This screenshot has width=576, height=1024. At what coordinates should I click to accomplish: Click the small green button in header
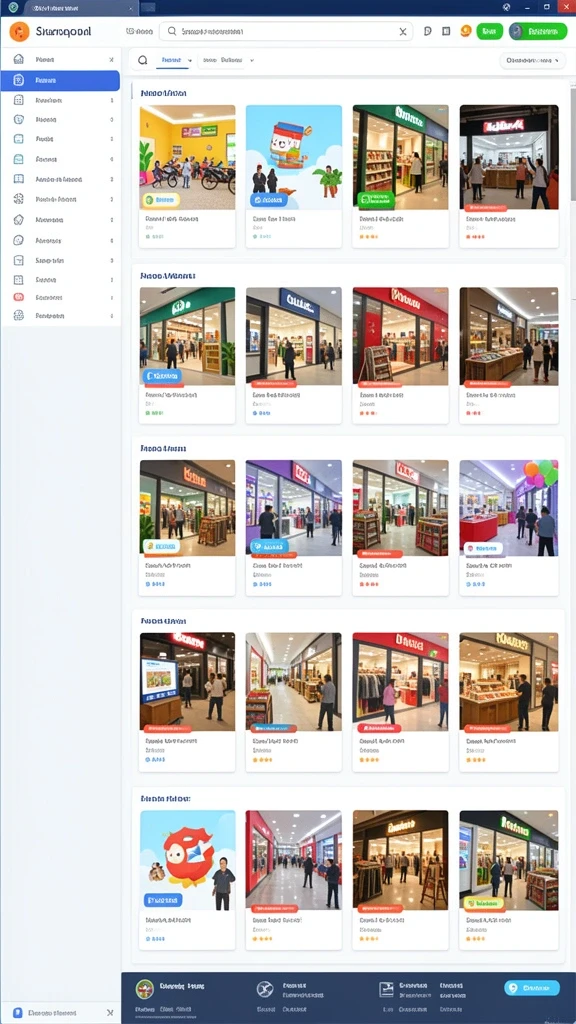490,31
